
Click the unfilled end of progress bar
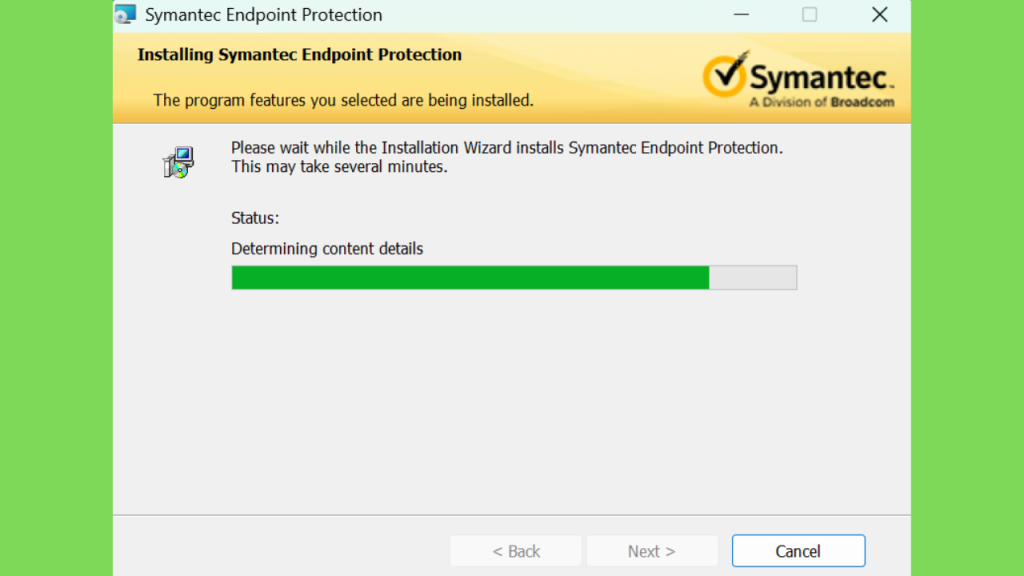(753, 278)
